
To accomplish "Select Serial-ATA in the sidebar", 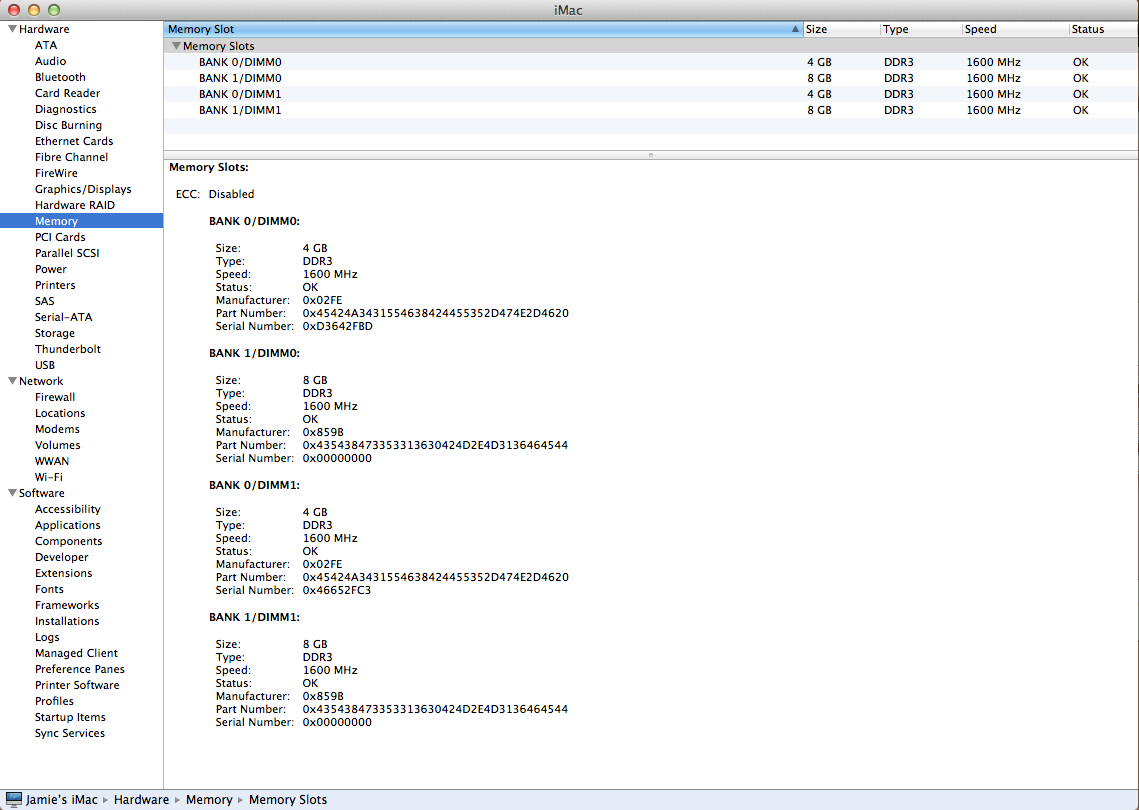I will tap(63, 317).
